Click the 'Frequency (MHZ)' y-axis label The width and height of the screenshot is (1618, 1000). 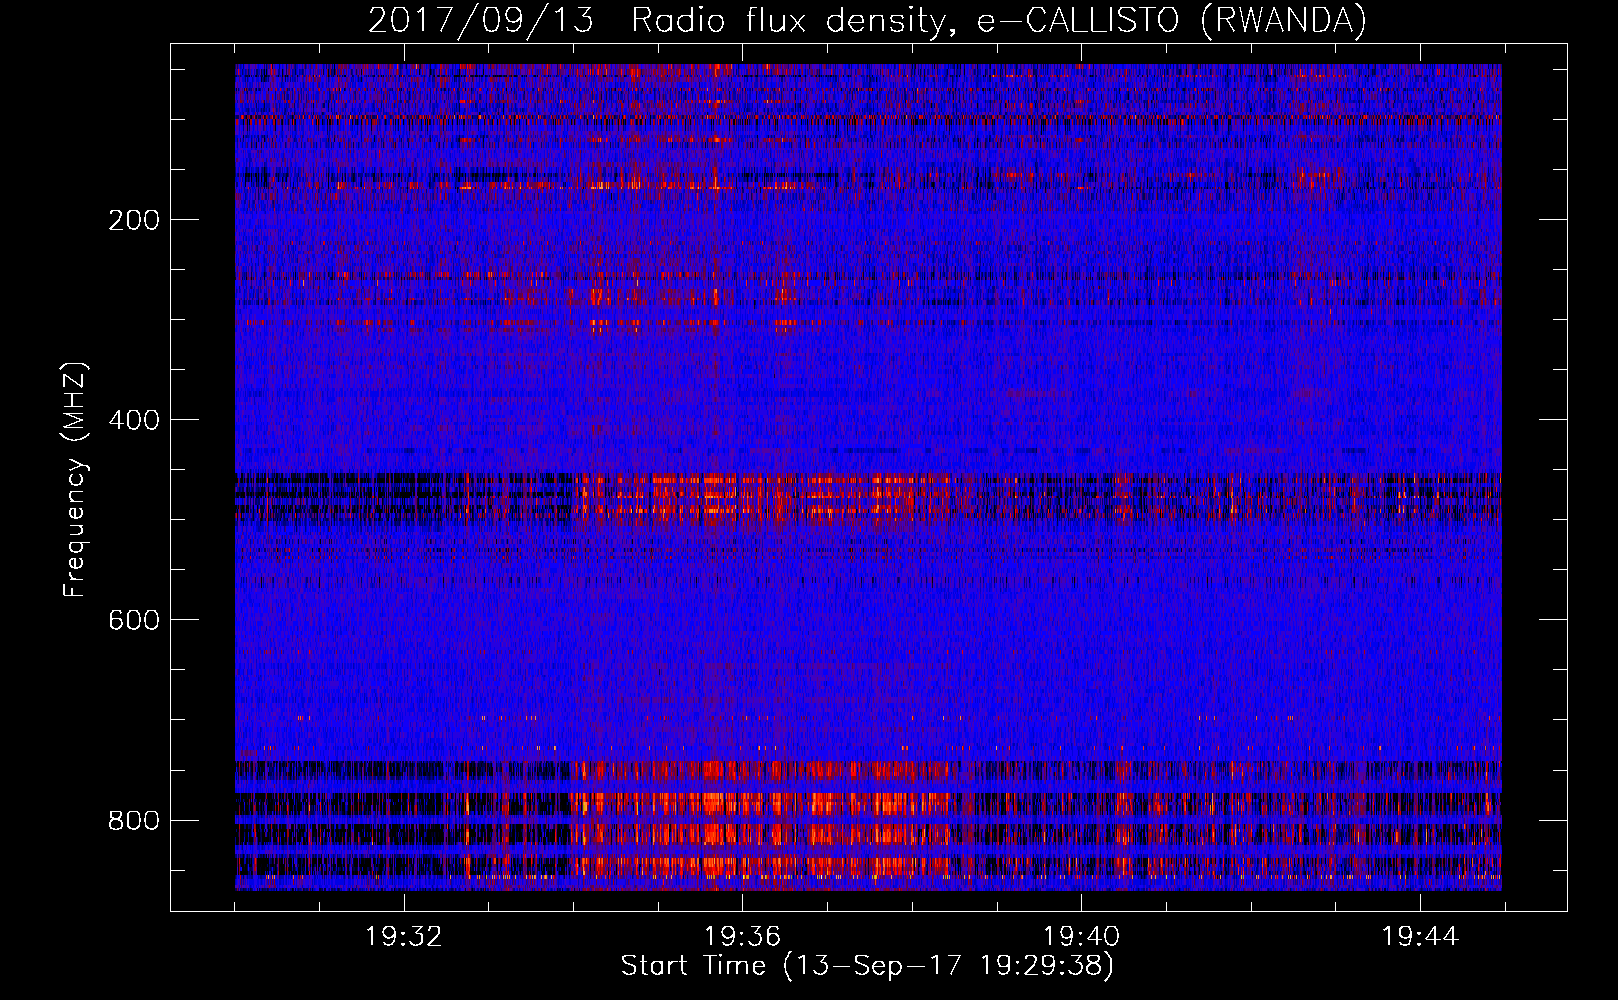[x=75, y=480]
